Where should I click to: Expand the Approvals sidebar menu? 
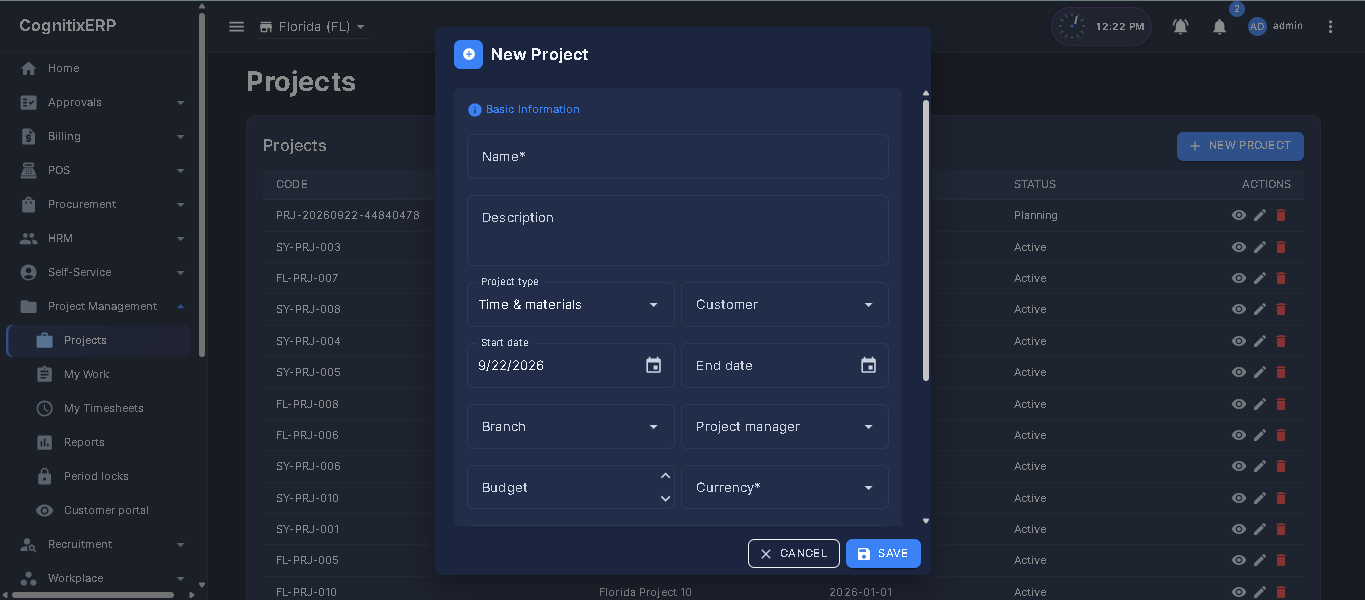coord(100,102)
